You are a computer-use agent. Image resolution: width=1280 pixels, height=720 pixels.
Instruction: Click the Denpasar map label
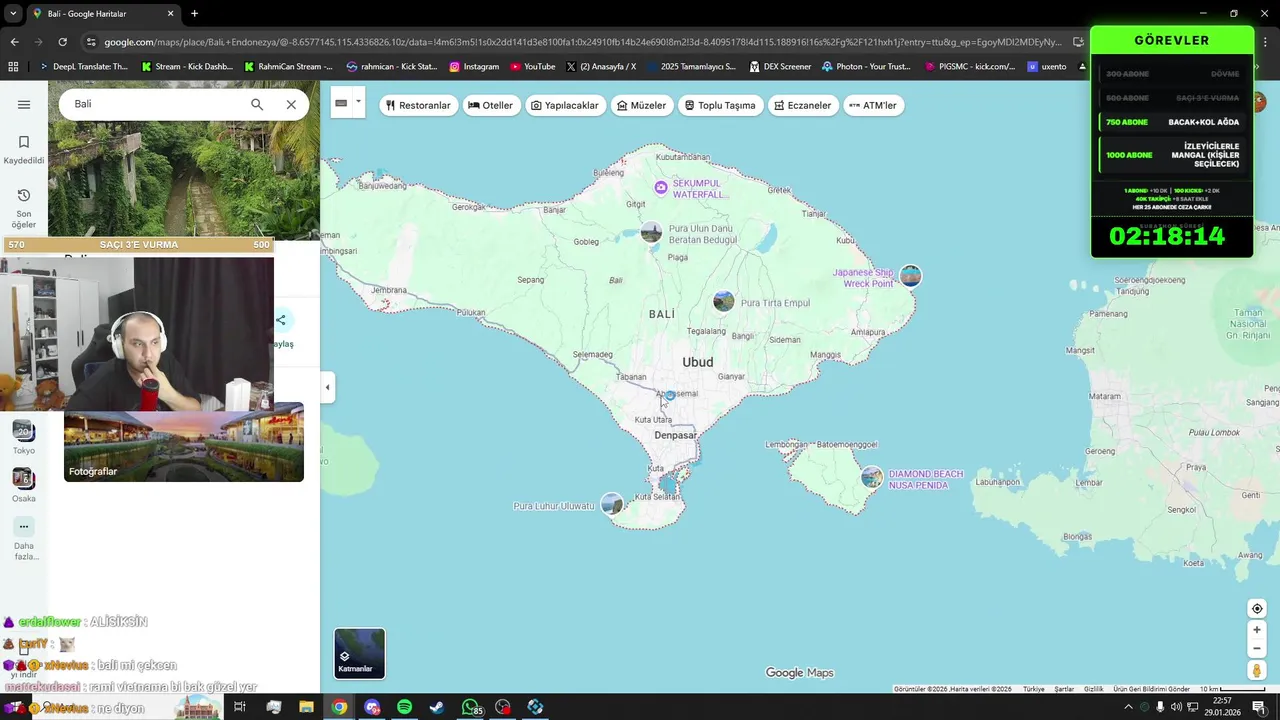[675, 435]
